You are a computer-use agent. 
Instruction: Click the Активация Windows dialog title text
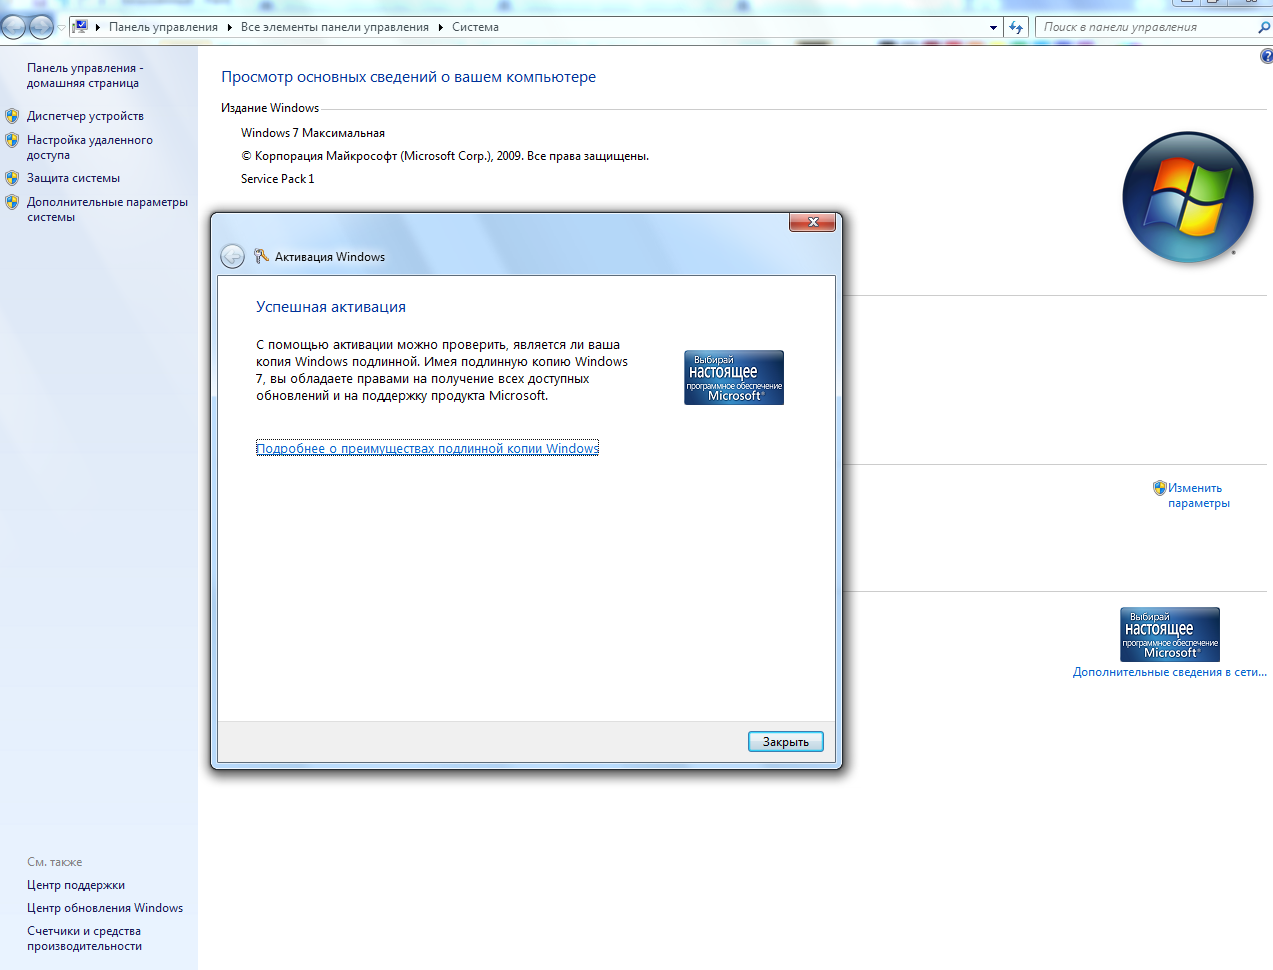[330, 257]
